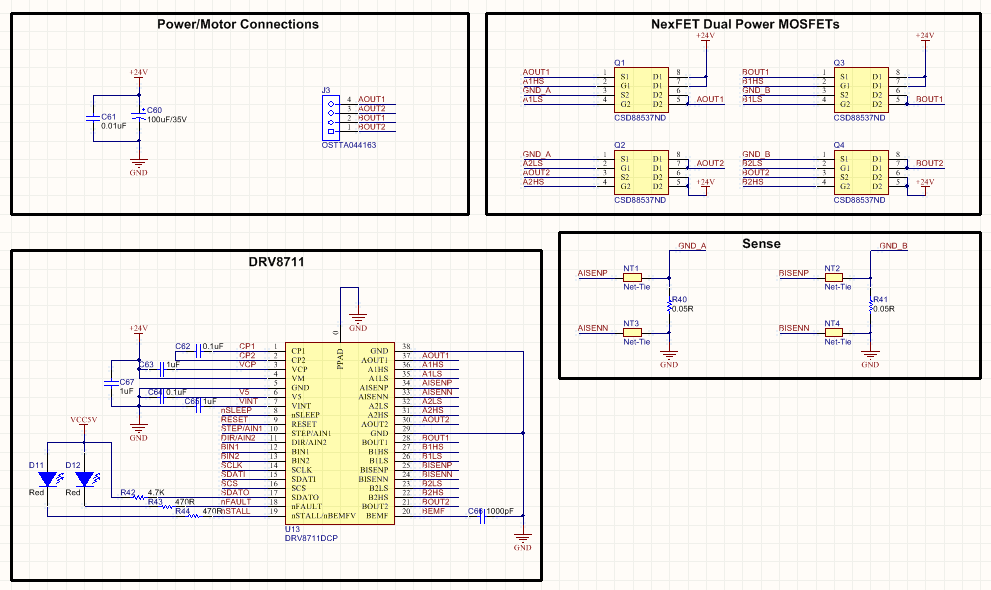991x590 pixels.
Task: Select capacitor C62 symbol
Action: click(199, 351)
